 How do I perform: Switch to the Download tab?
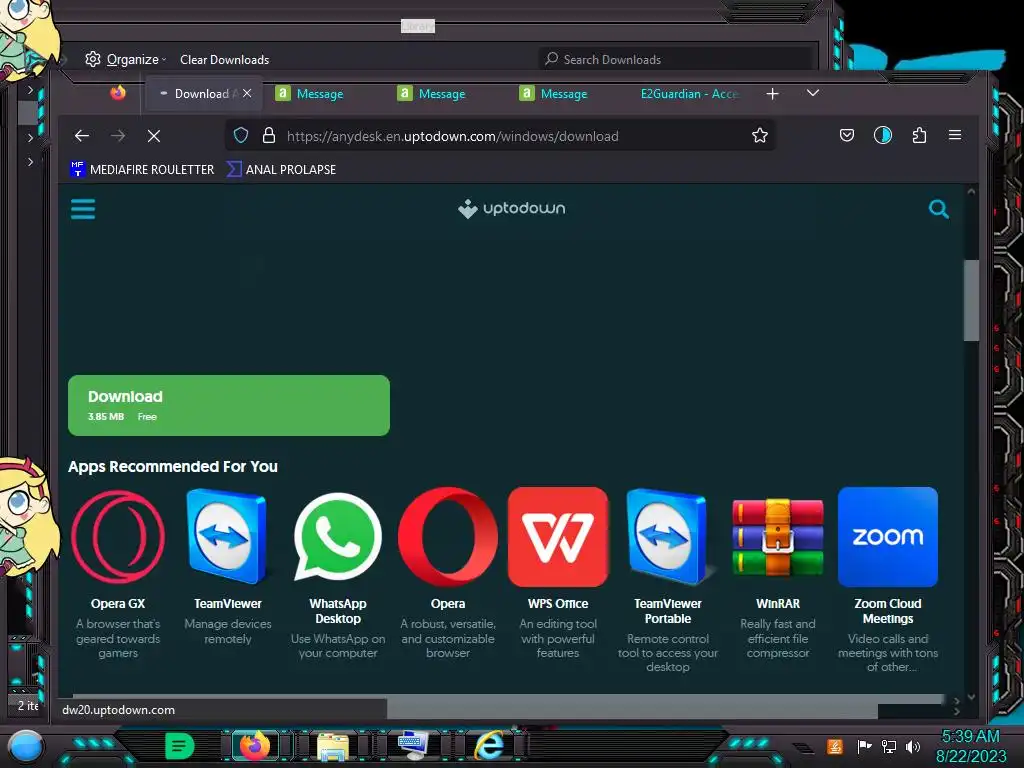coord(203,93)
